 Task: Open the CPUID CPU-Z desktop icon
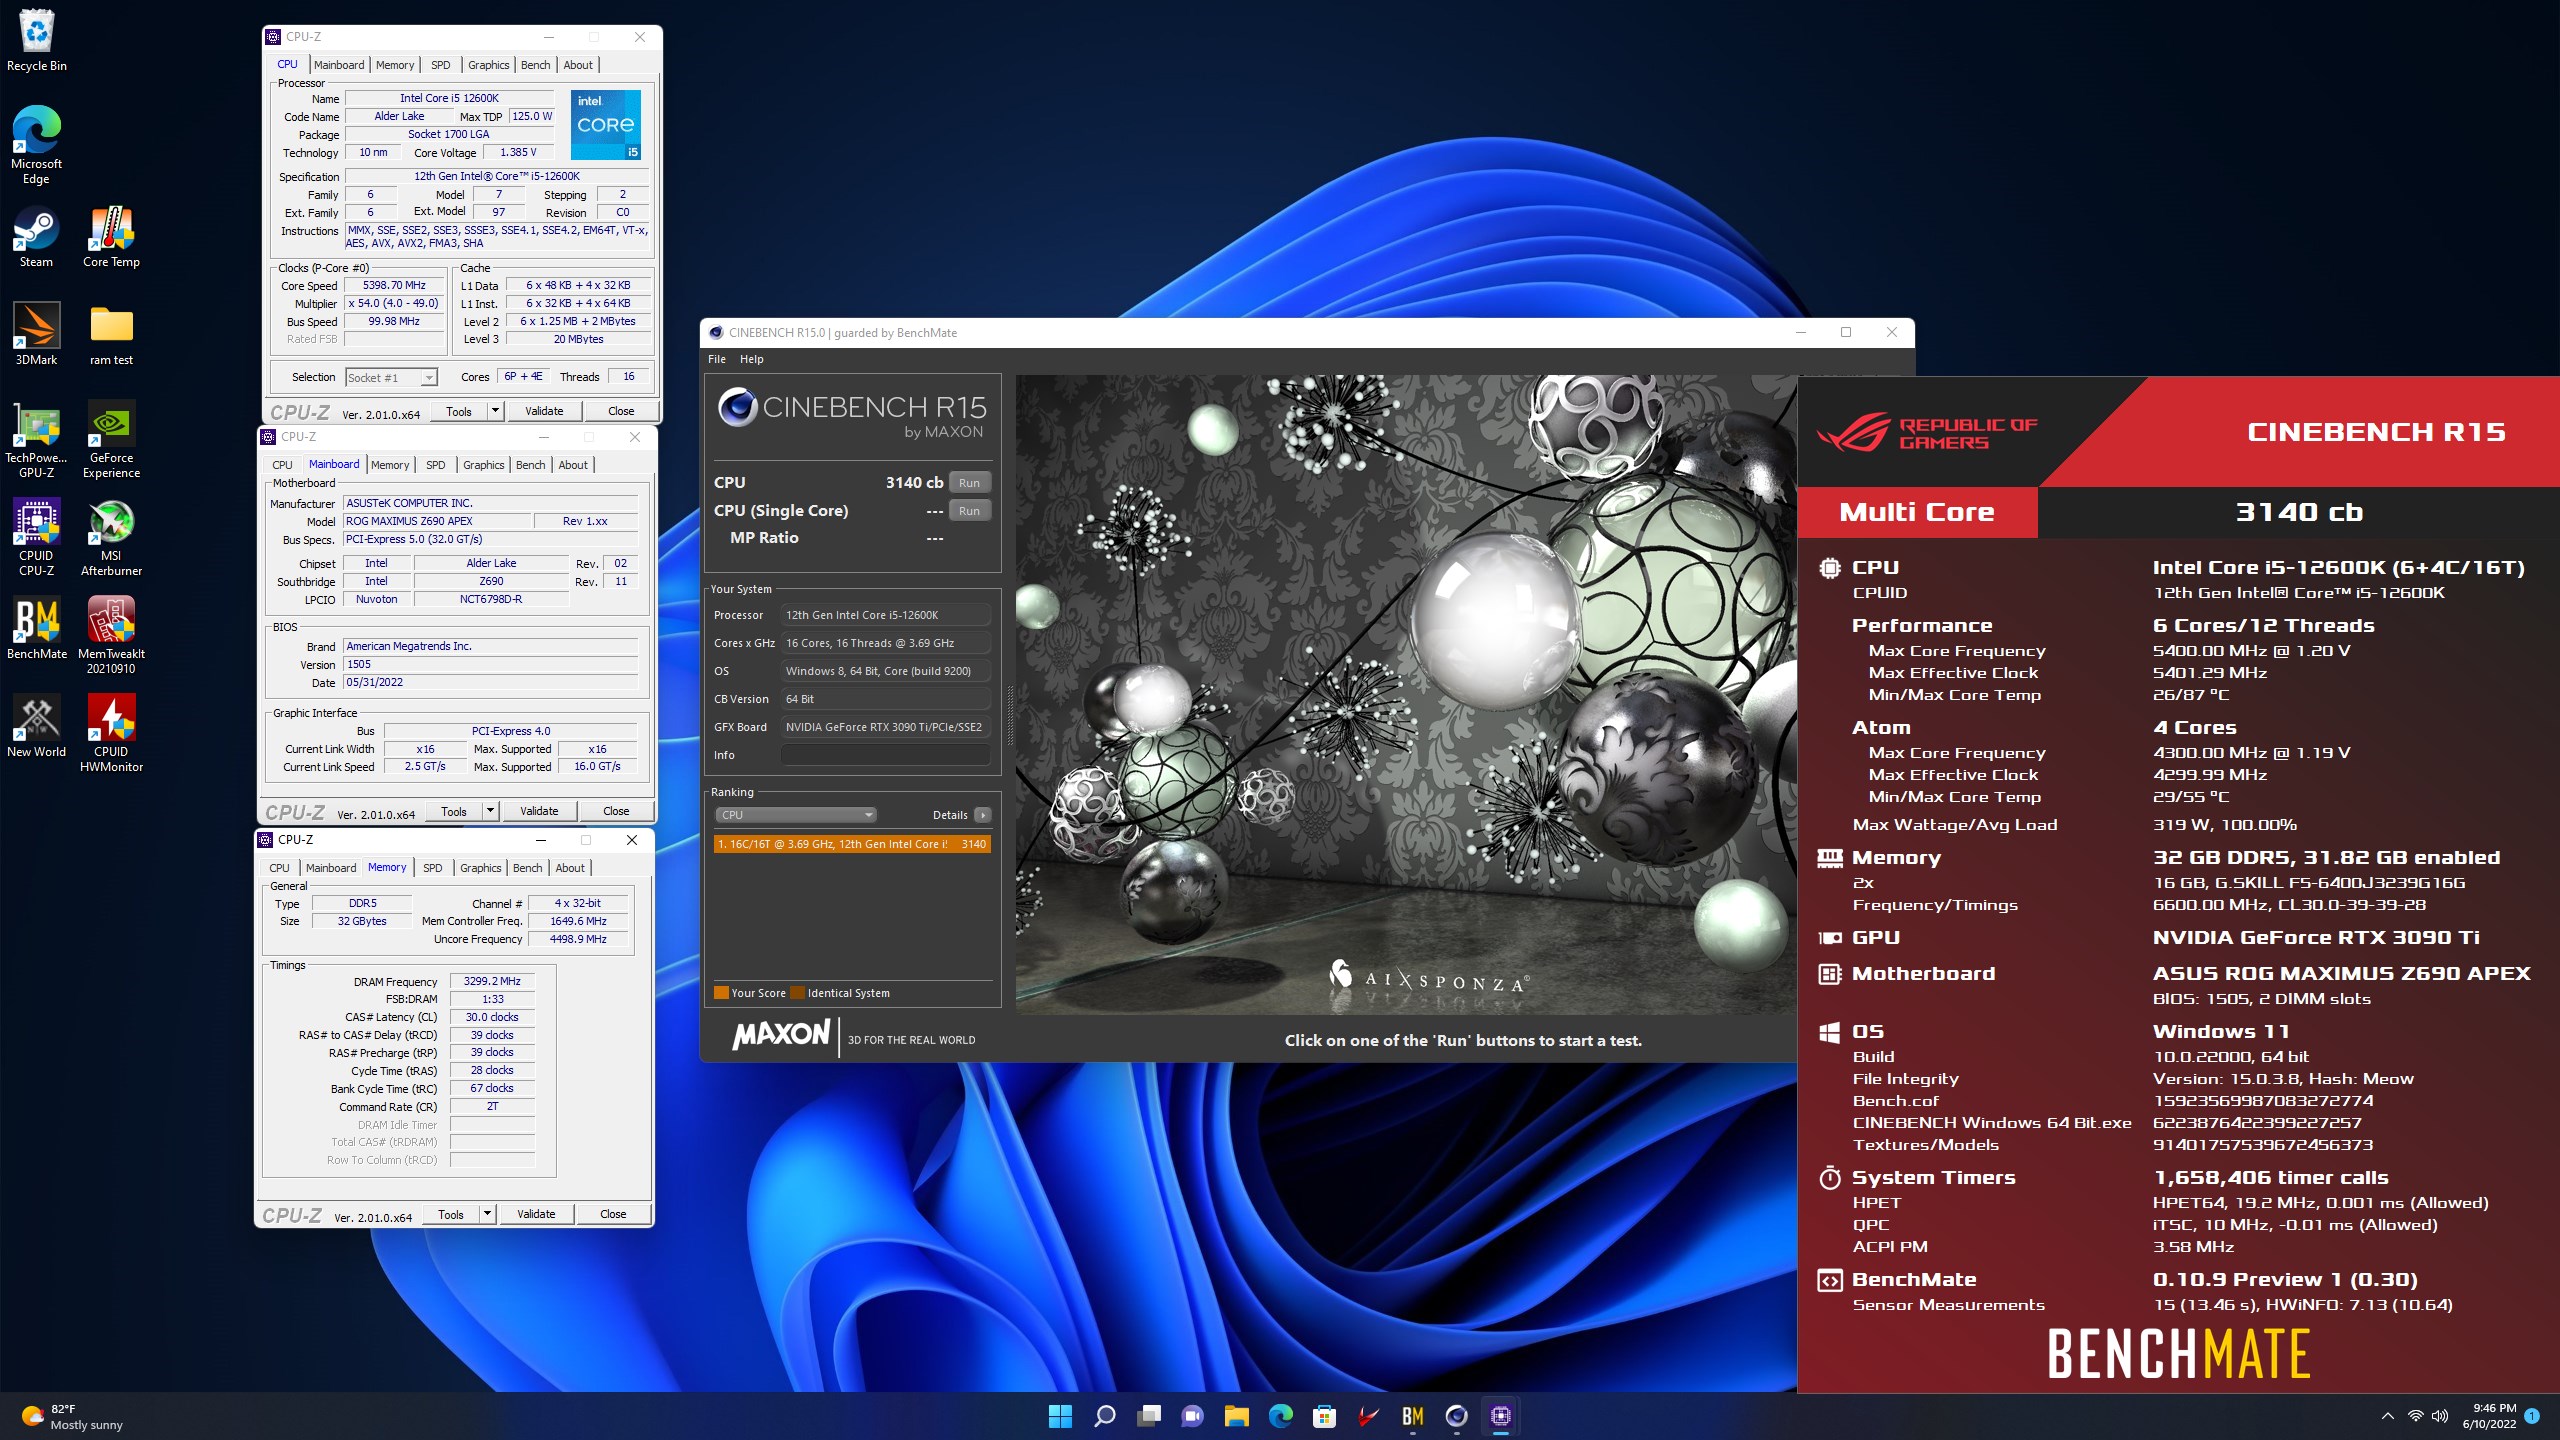tap(36, 538)
